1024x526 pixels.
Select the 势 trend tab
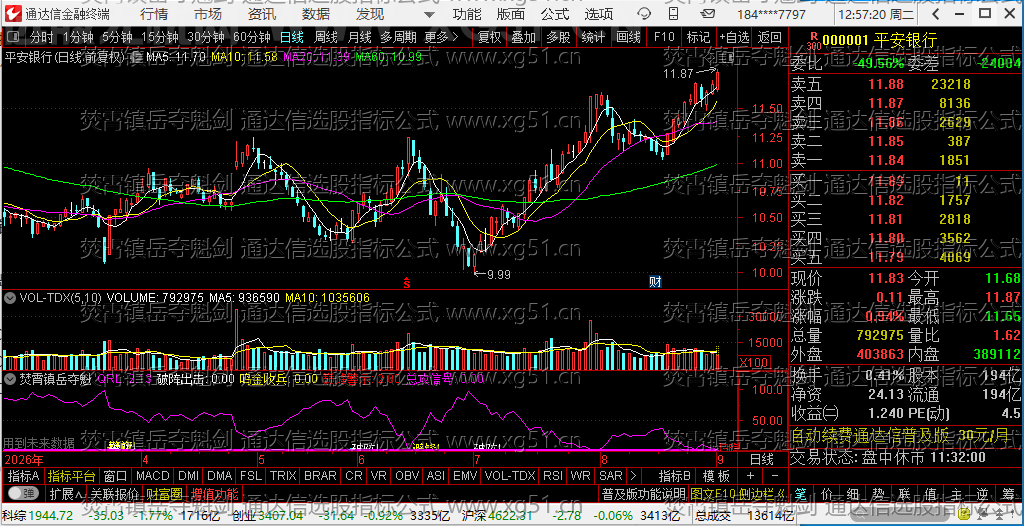coord(879,493)
